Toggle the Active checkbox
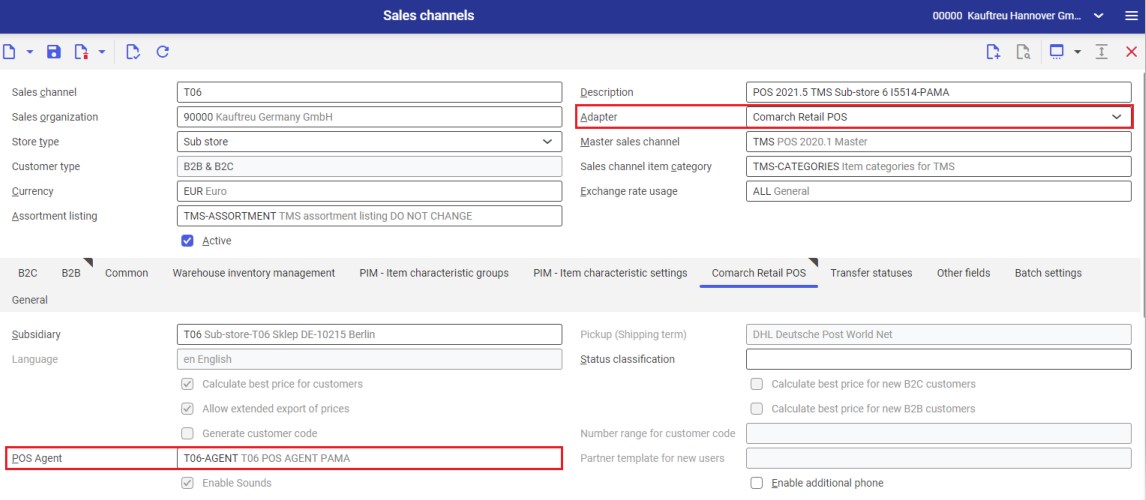This screenshot has height=500, width=1146. click(x=187, y=241)
